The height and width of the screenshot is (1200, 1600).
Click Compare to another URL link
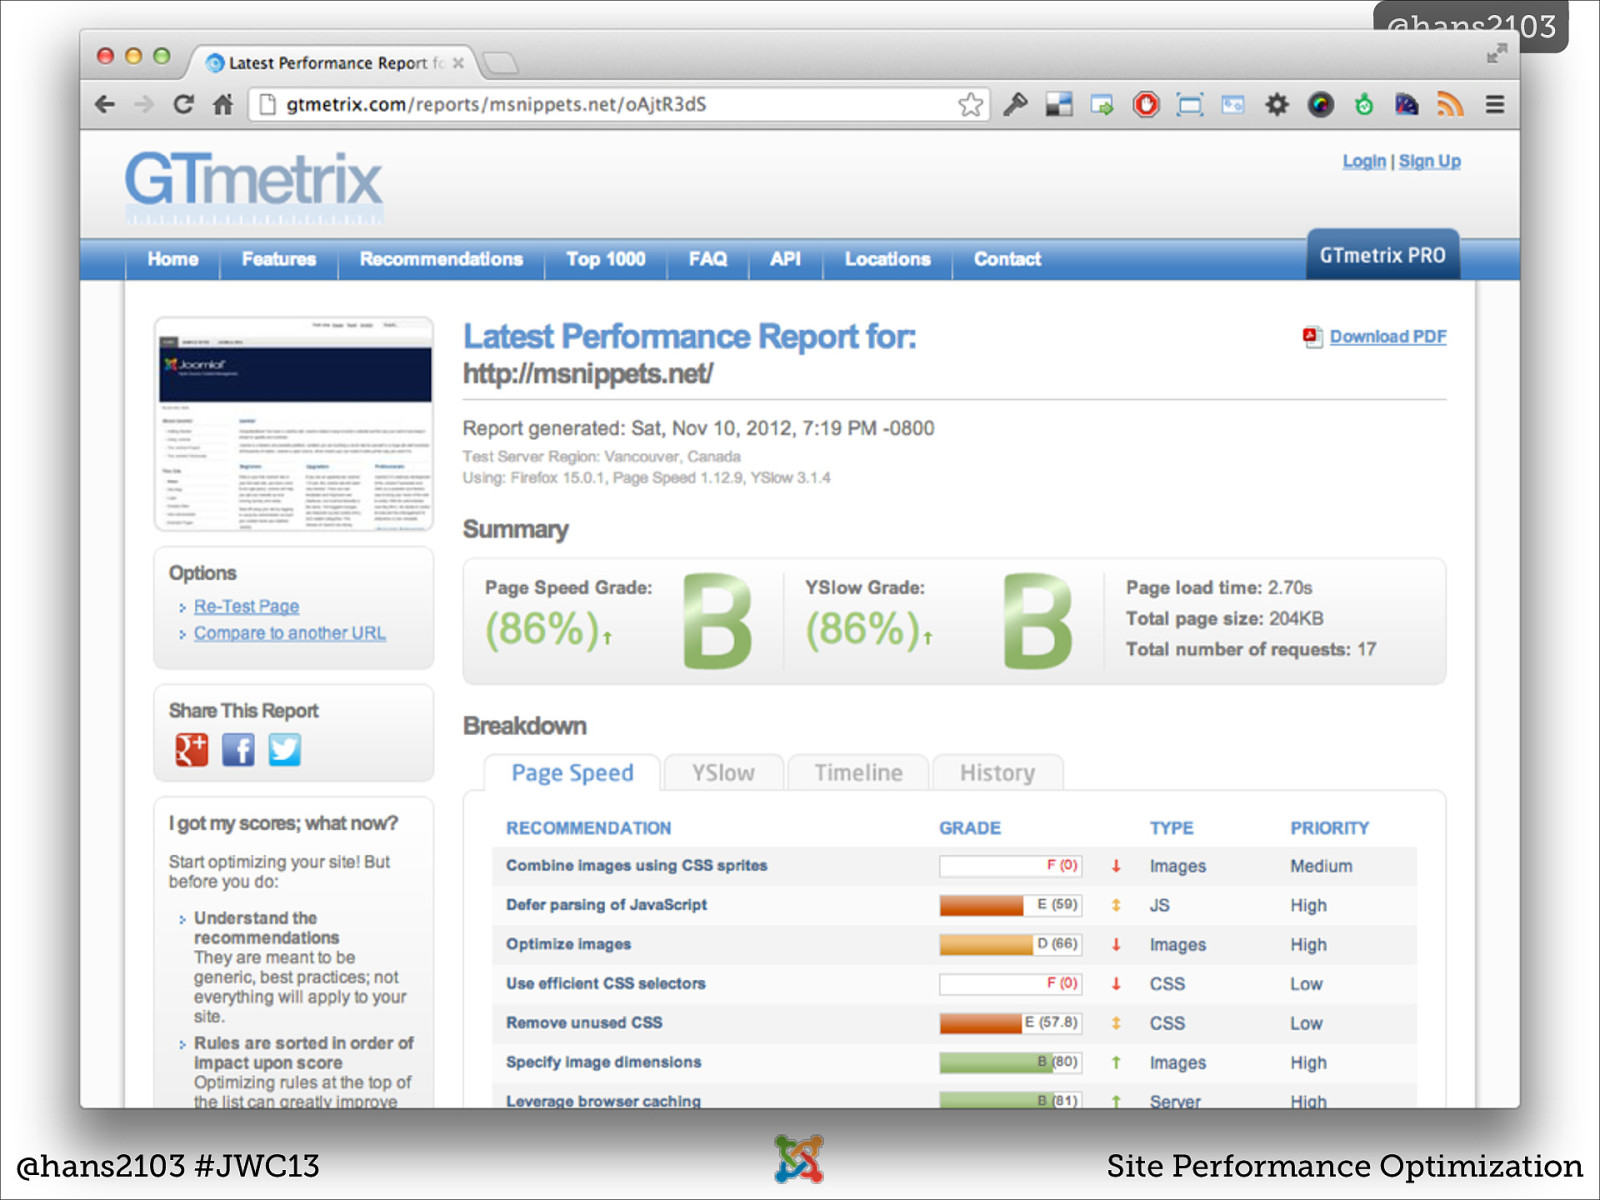tap(290, 633)
